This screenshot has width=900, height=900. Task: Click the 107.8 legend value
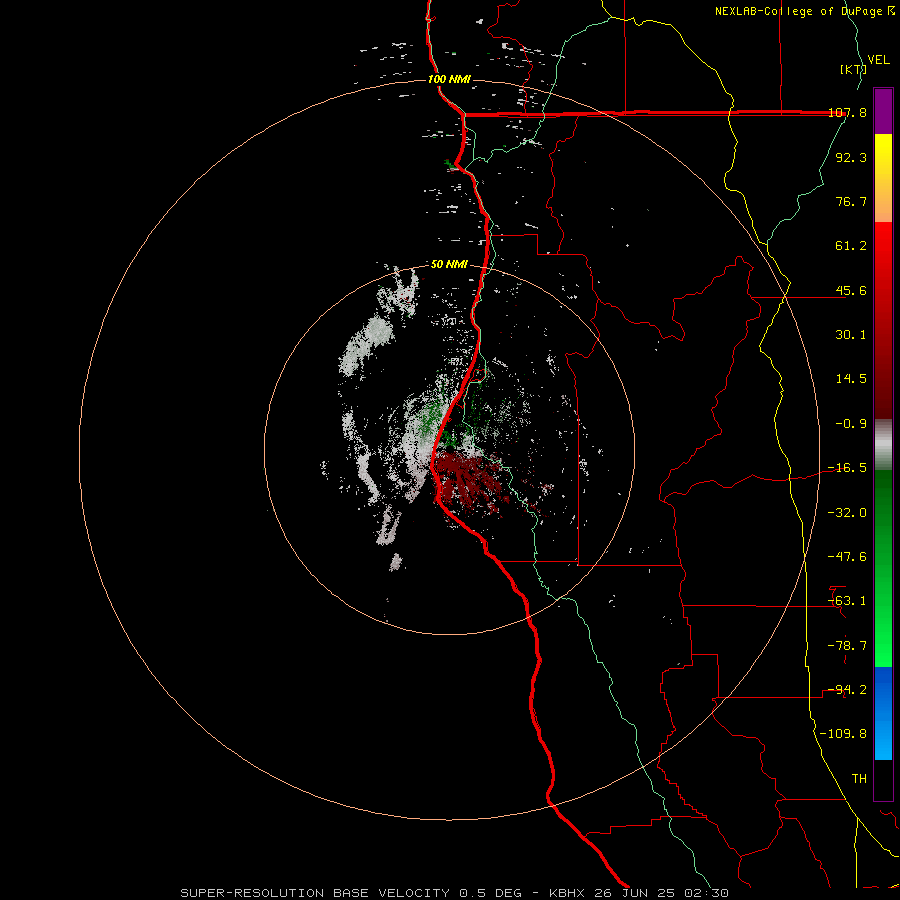click(x=848, y=112)
